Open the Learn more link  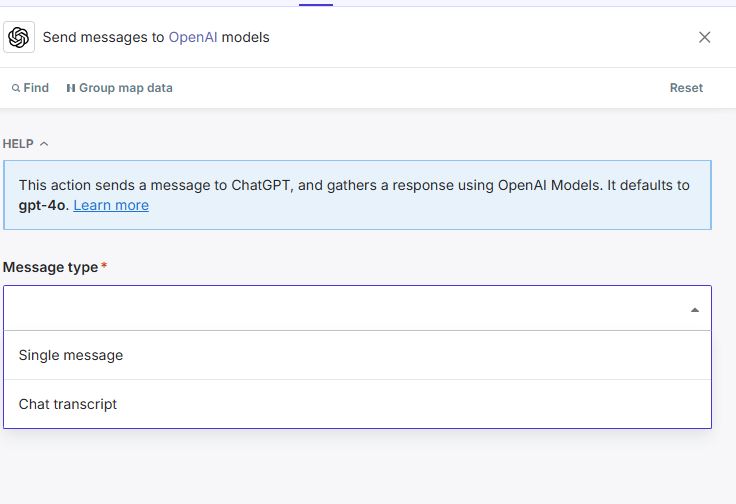tap(111, 205)
